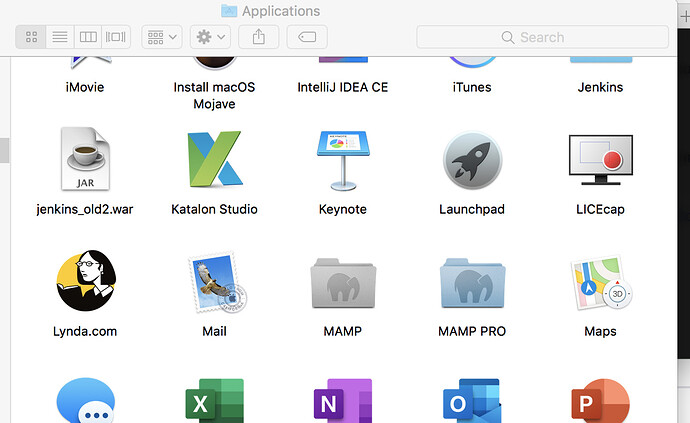
Task: Click the Search field
Action: 543,37
